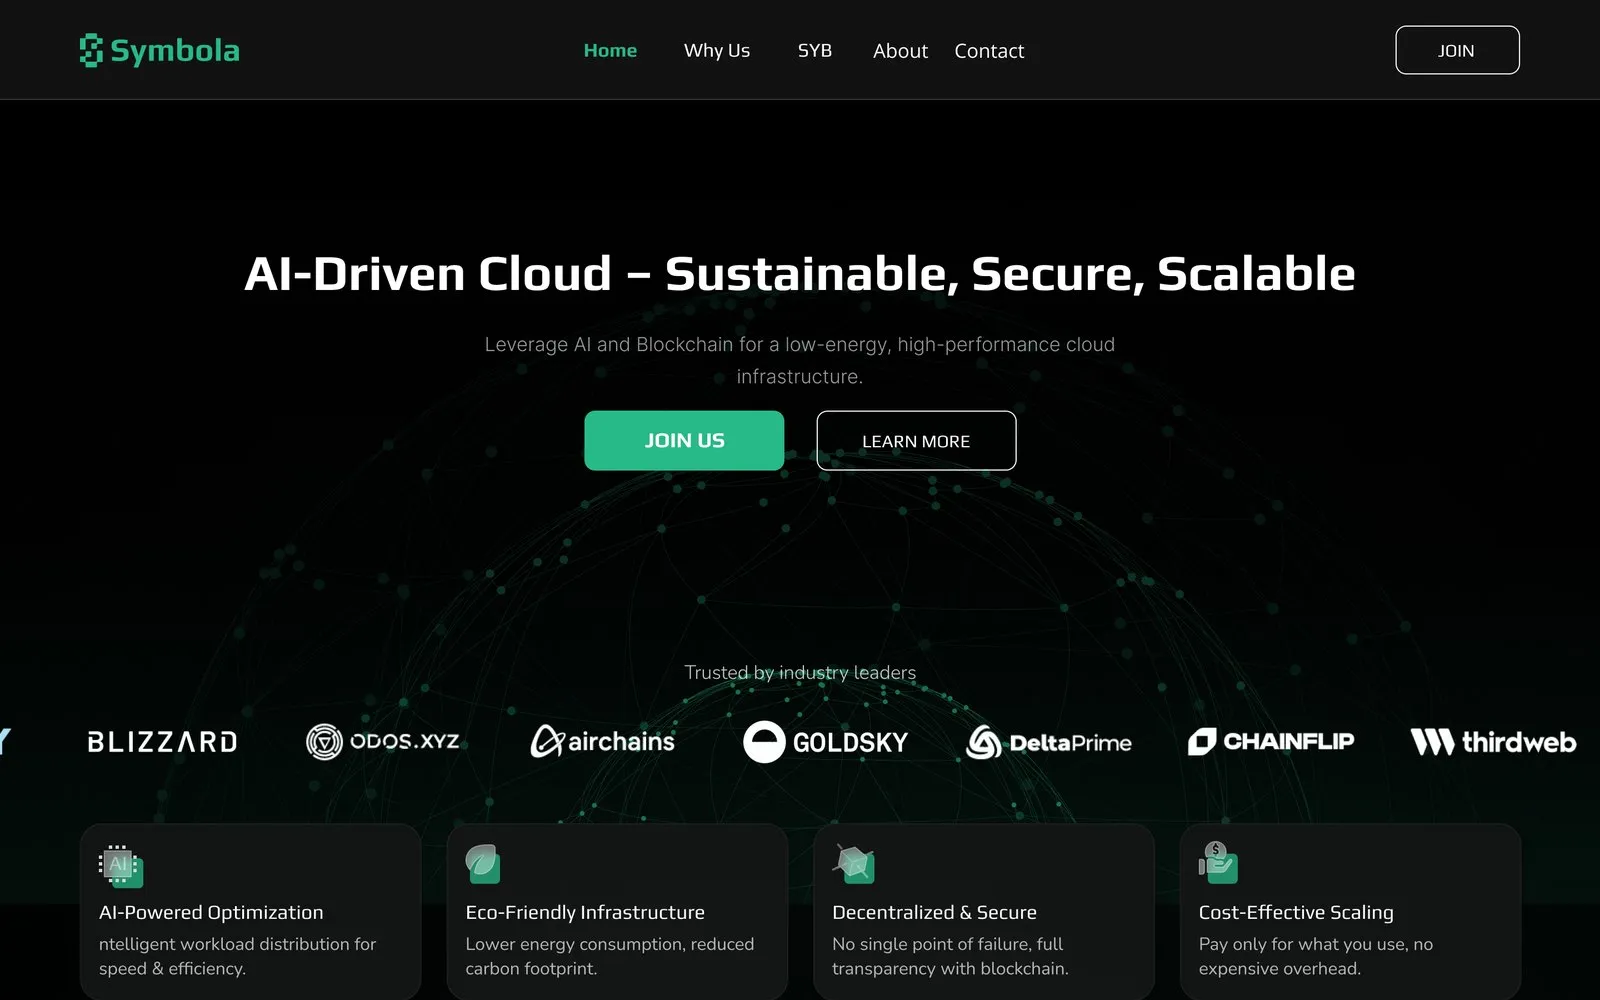Click the DeltaPrime partner logo

pyautogui.click(x=1049, y=742)
